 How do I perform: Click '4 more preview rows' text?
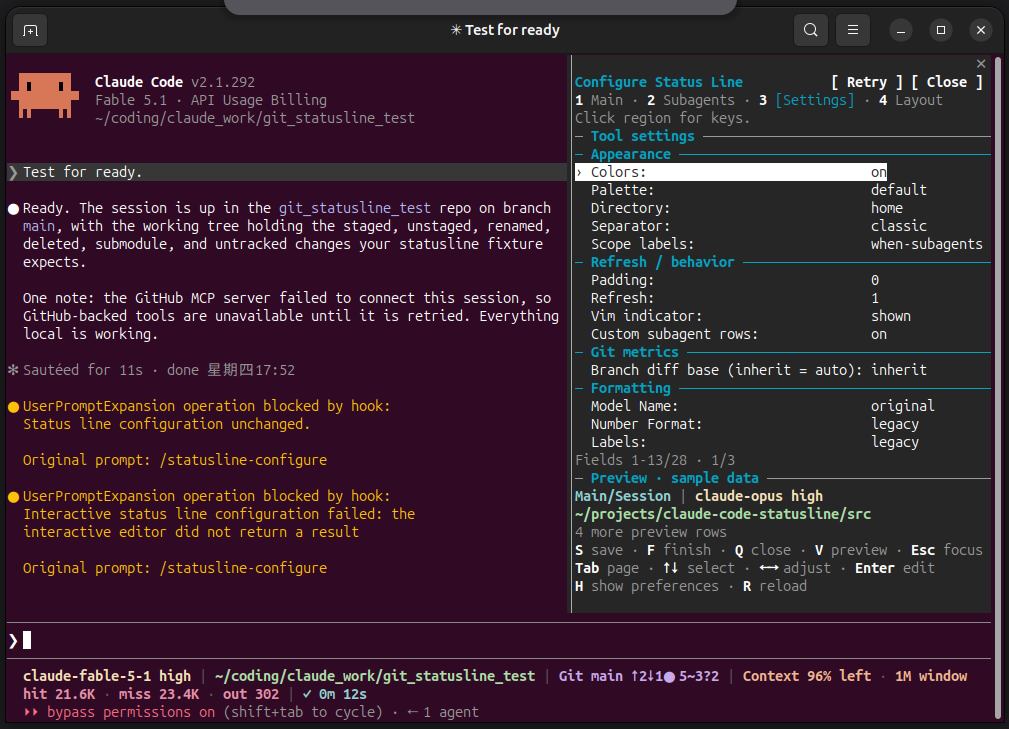pos(651,532)
